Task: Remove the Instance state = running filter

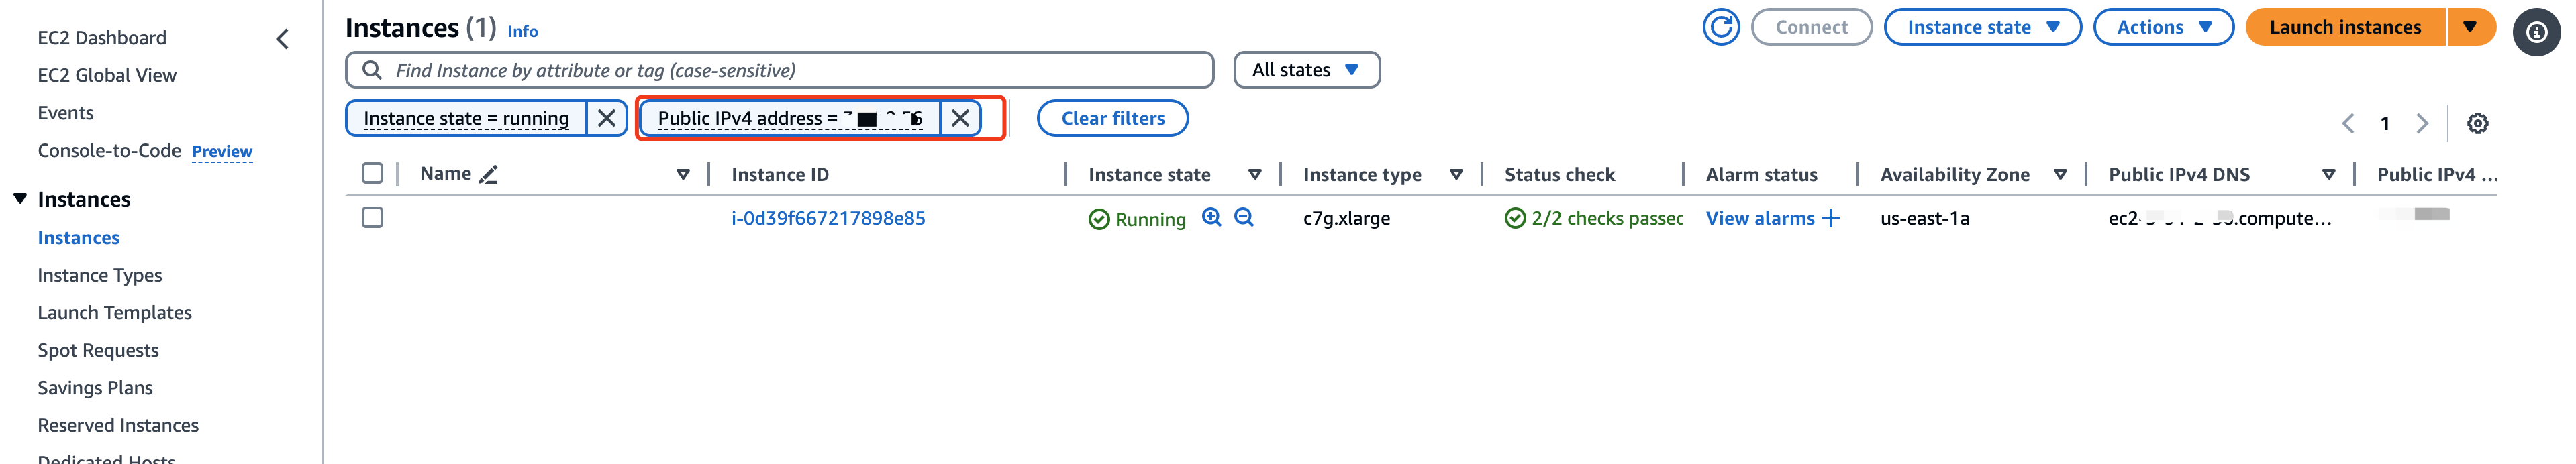Action: click(x=606, y=118)
